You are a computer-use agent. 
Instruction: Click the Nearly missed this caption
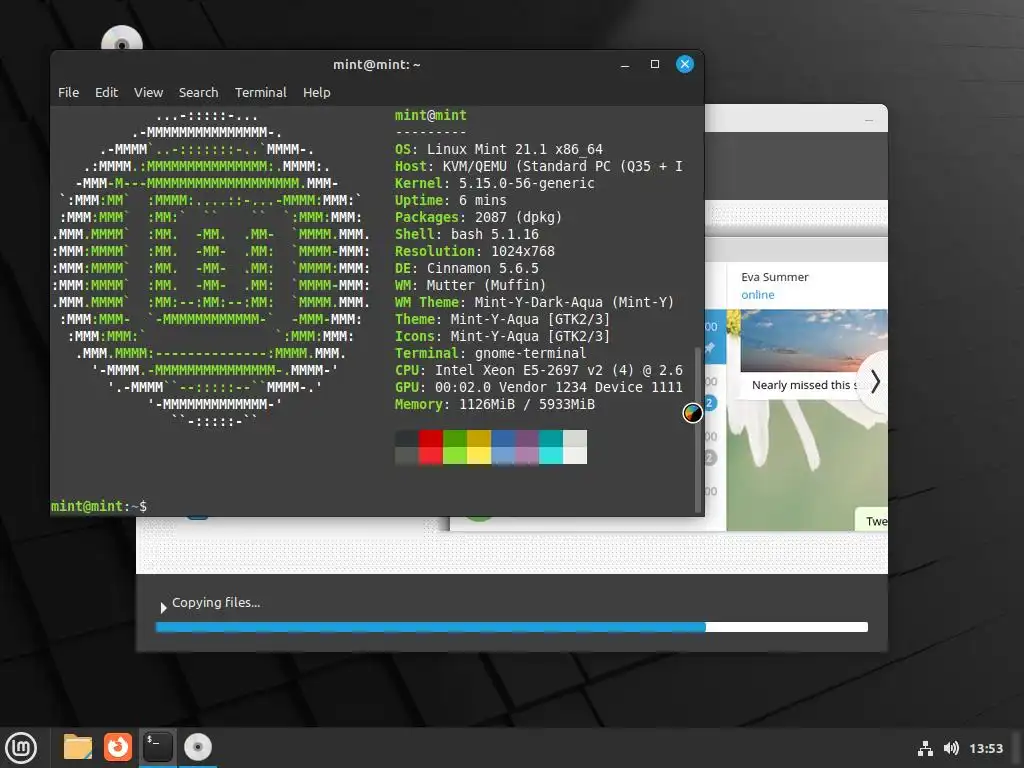point(803,385)
